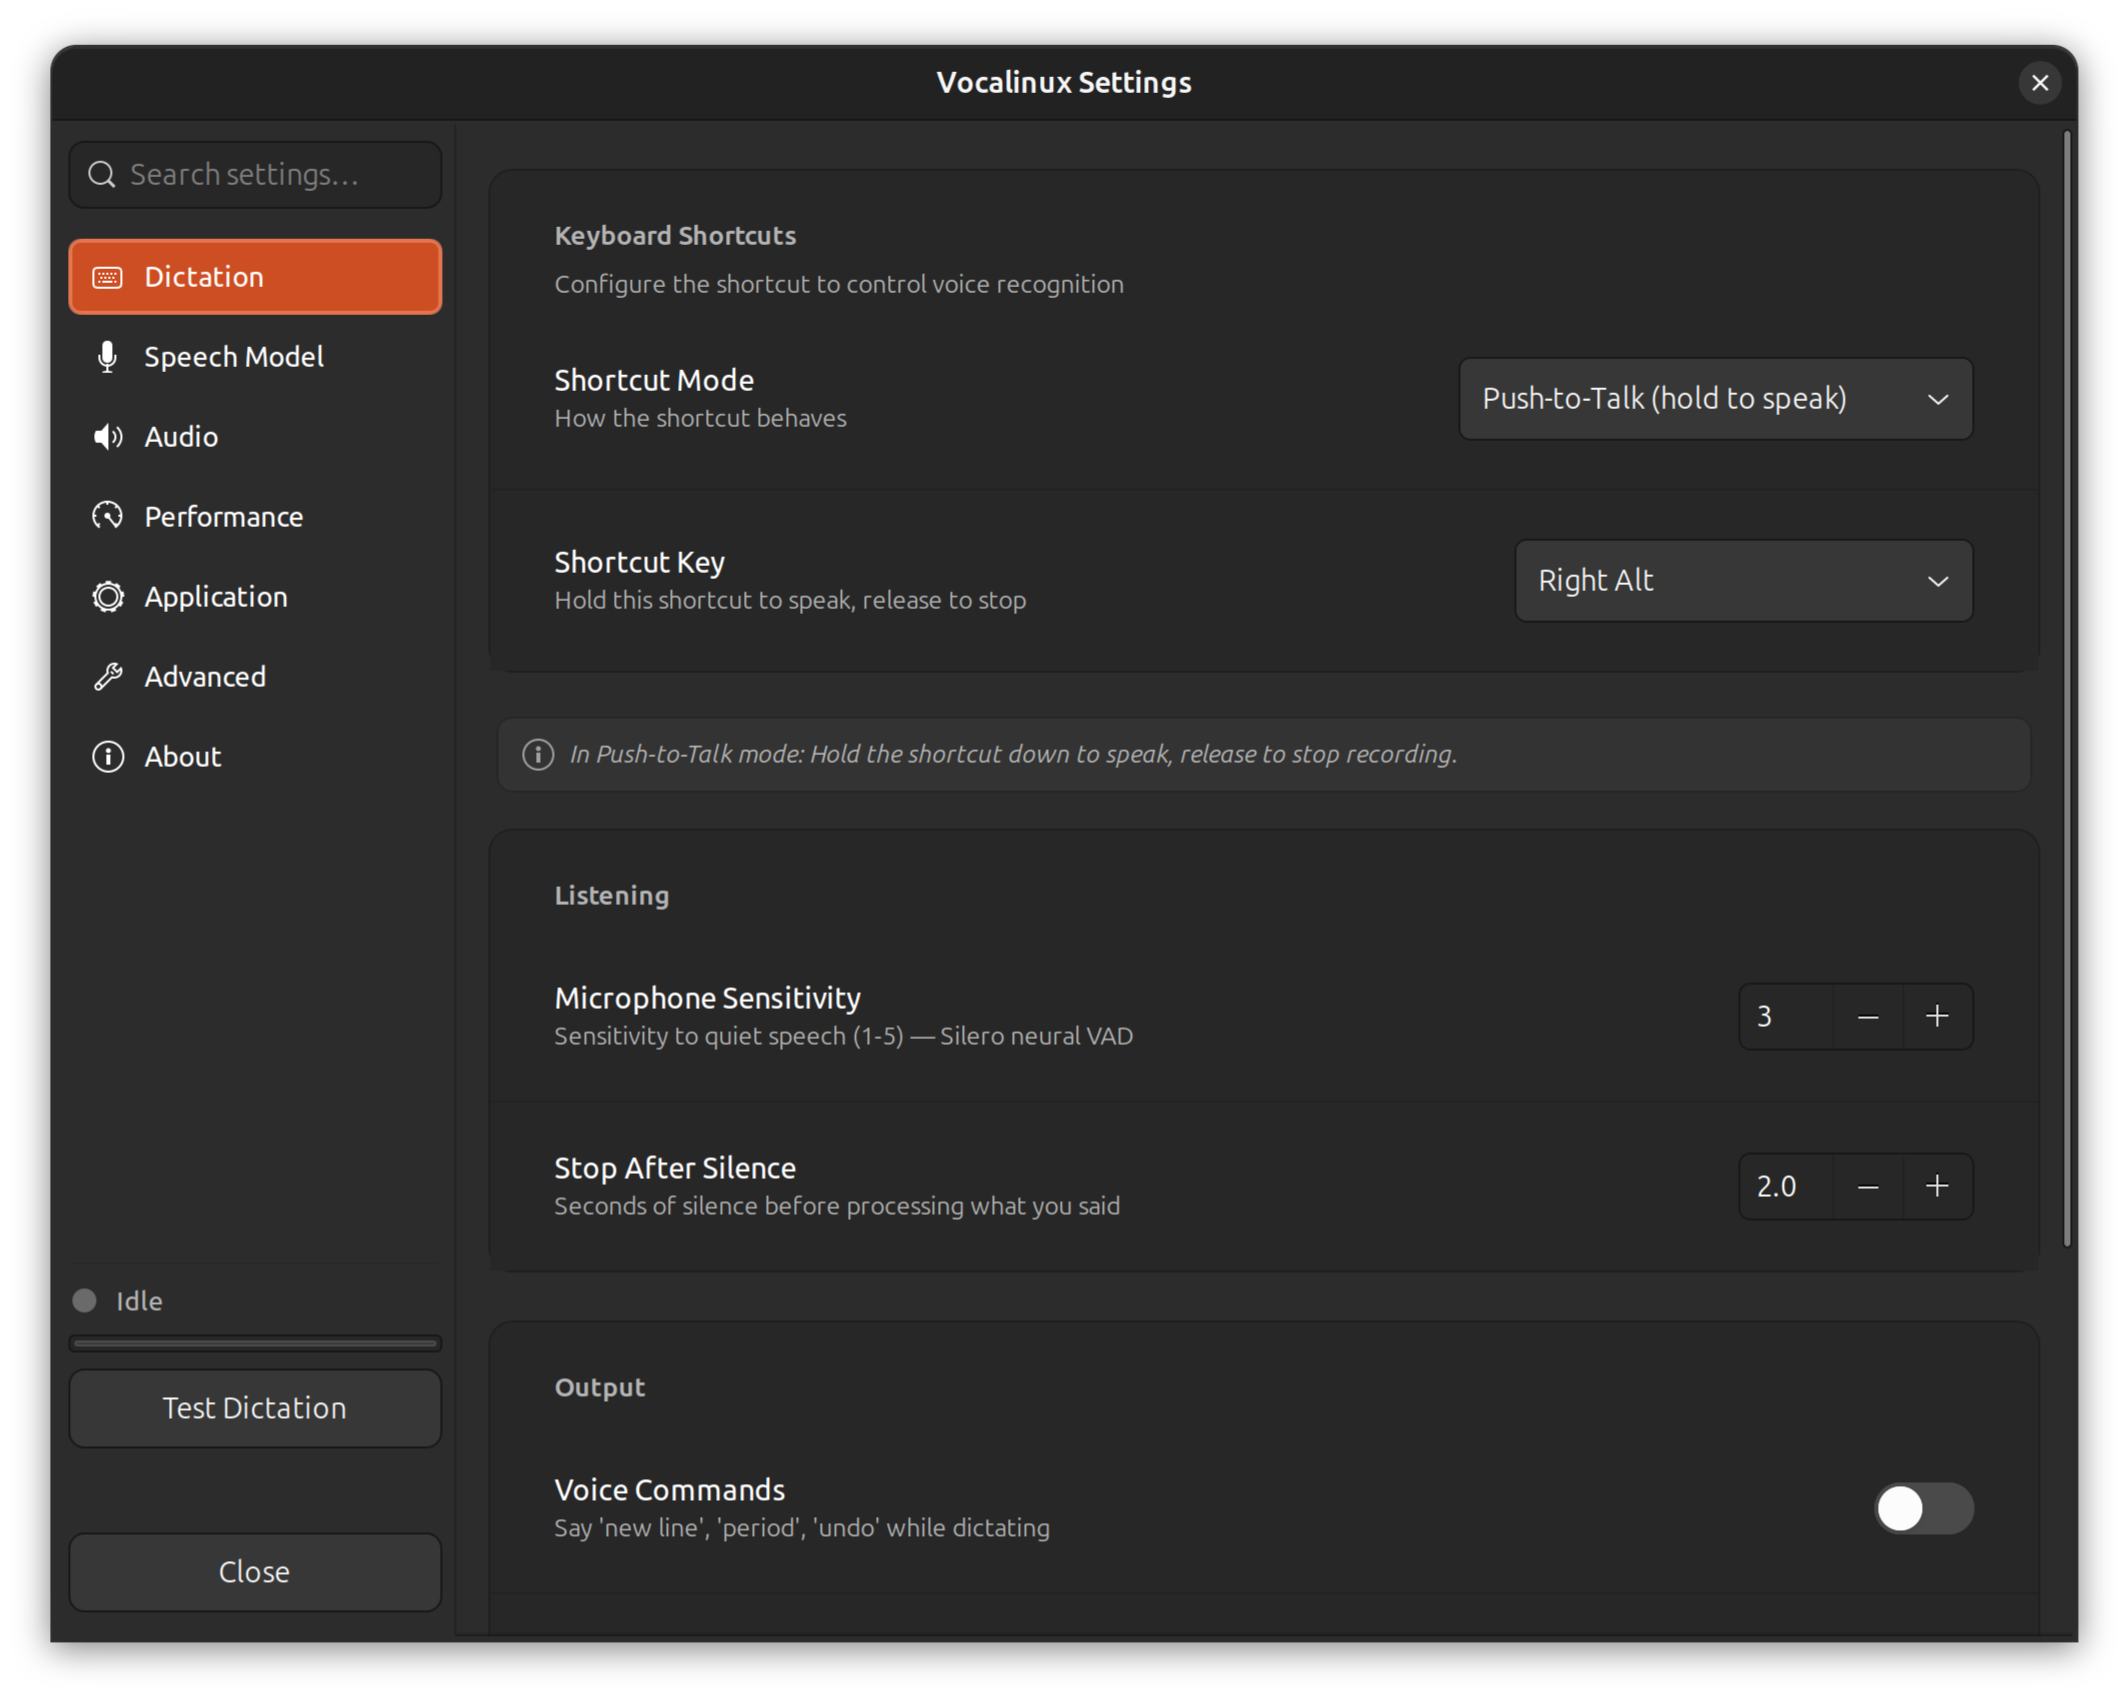Click the Stop After Silence value field
This screenshot has height=1698, width=2128.
point(1786,1187)
